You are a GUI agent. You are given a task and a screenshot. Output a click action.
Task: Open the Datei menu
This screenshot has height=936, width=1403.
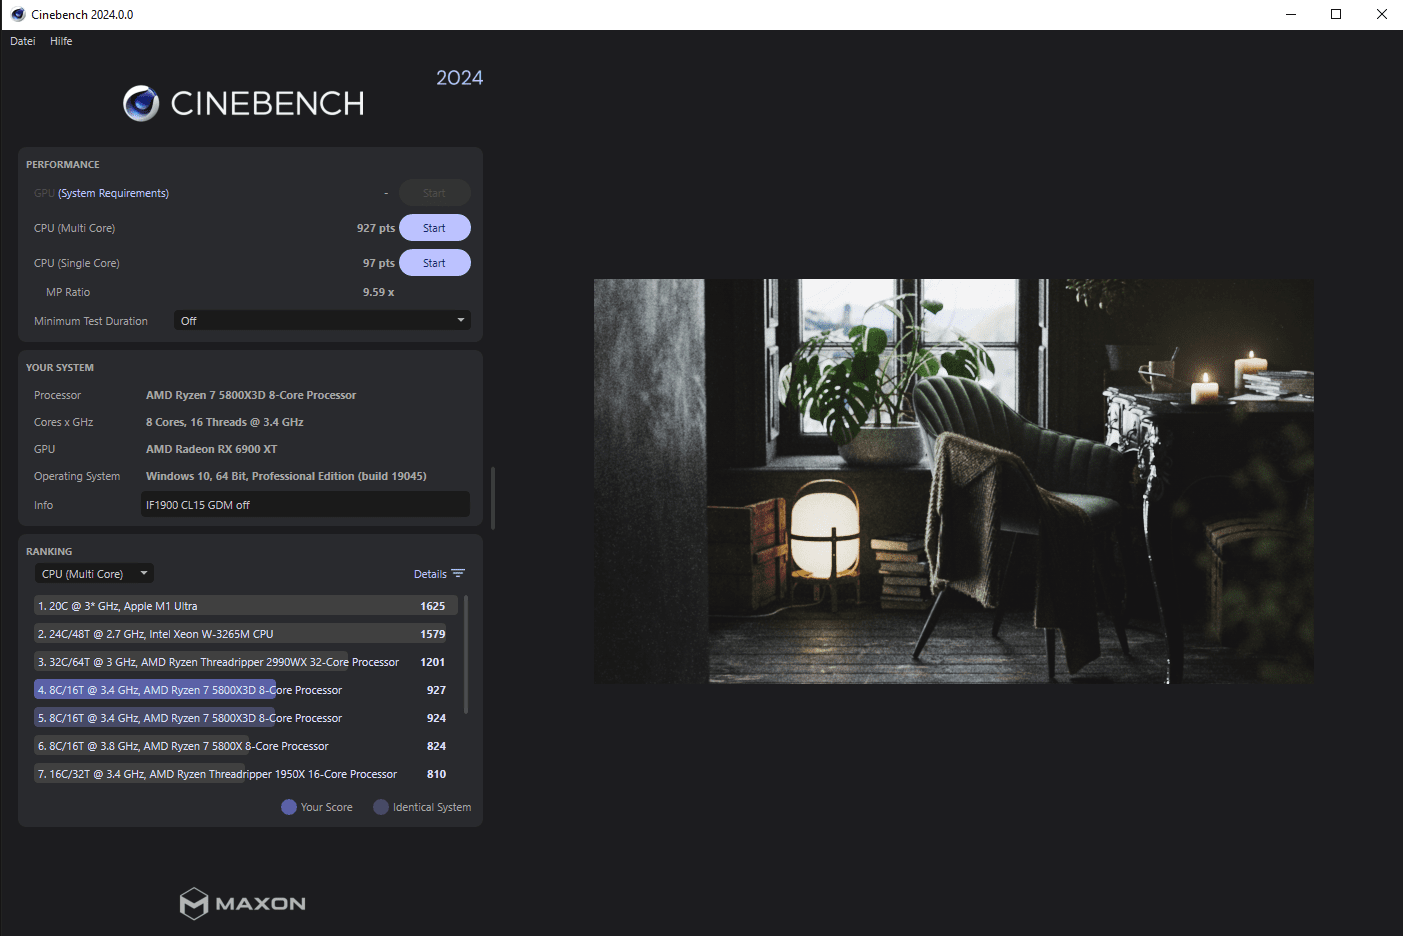point(23,41)
